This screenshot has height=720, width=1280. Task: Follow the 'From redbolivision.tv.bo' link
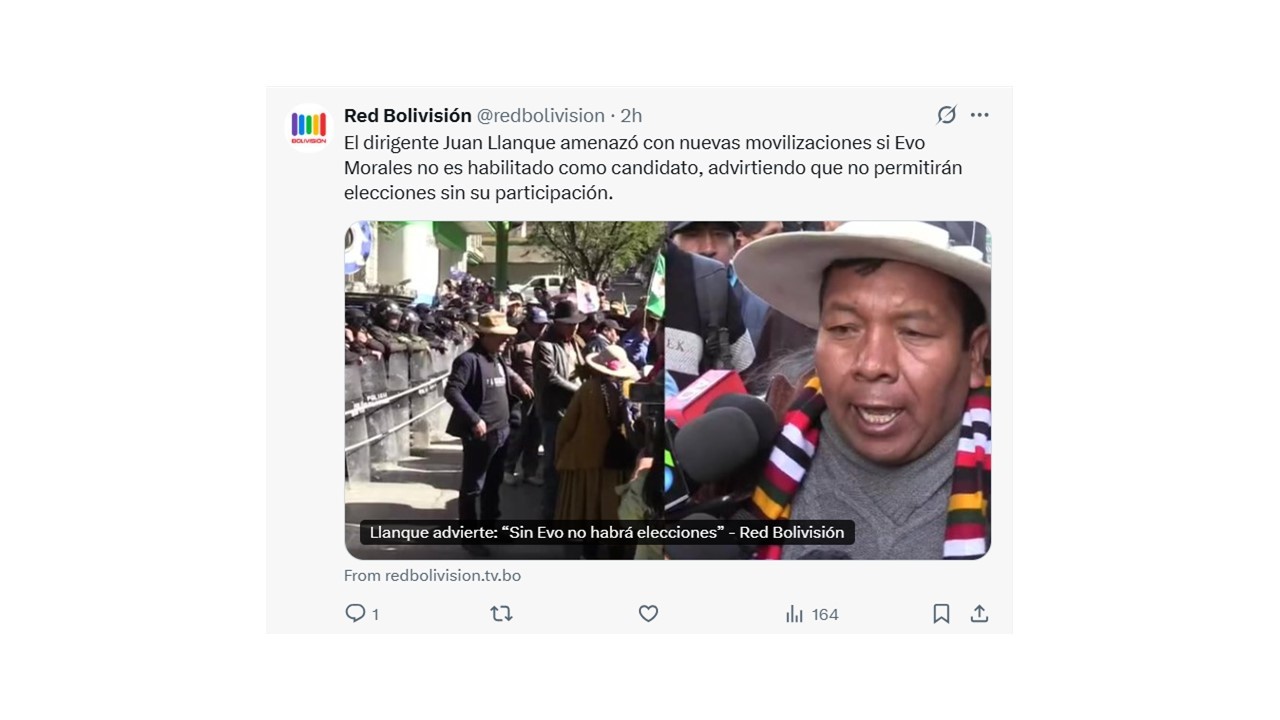(432, 575)
